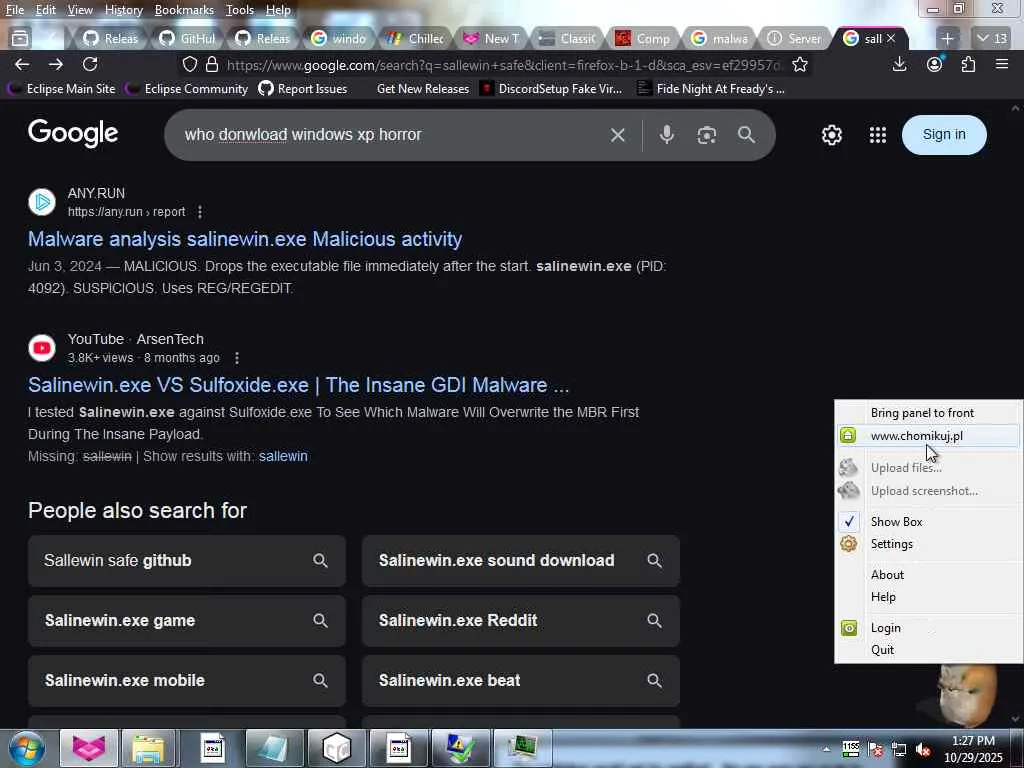The image size is (1024, 768).
Task: Choose Quit in the tray menu
Action: click(928, 650)
